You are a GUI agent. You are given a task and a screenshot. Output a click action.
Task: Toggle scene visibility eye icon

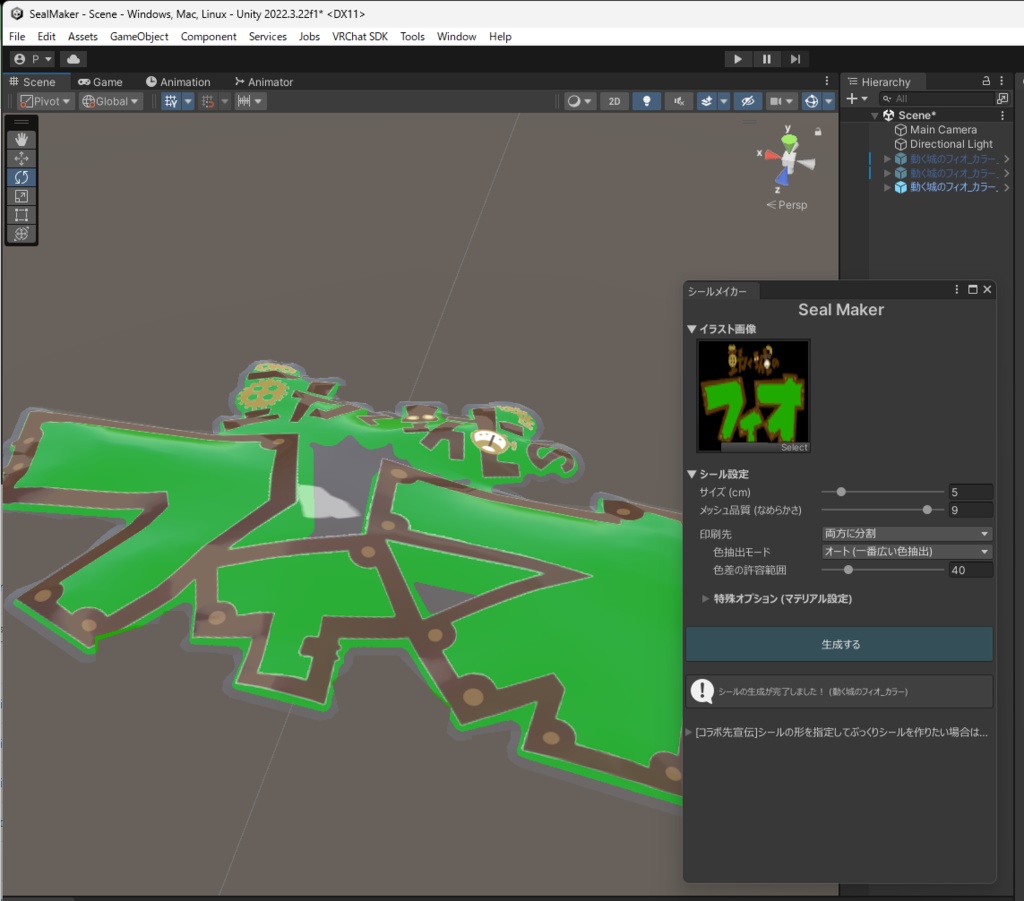coord(748,101)
